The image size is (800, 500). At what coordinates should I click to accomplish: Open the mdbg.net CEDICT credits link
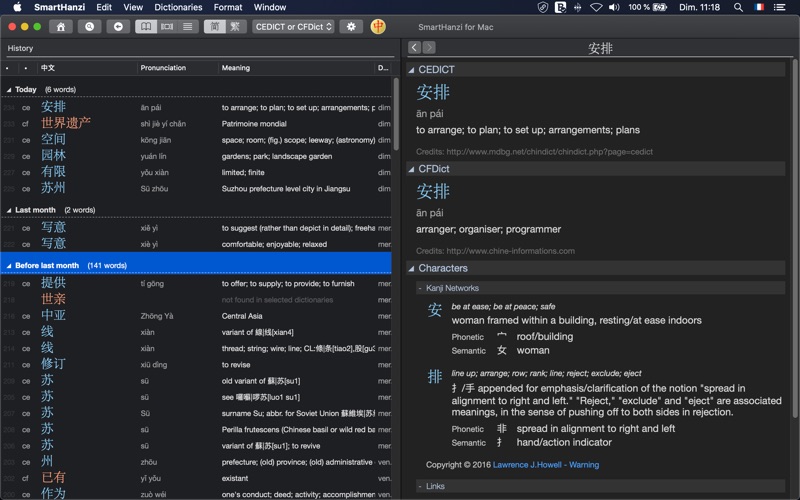[x=549, y=152]
